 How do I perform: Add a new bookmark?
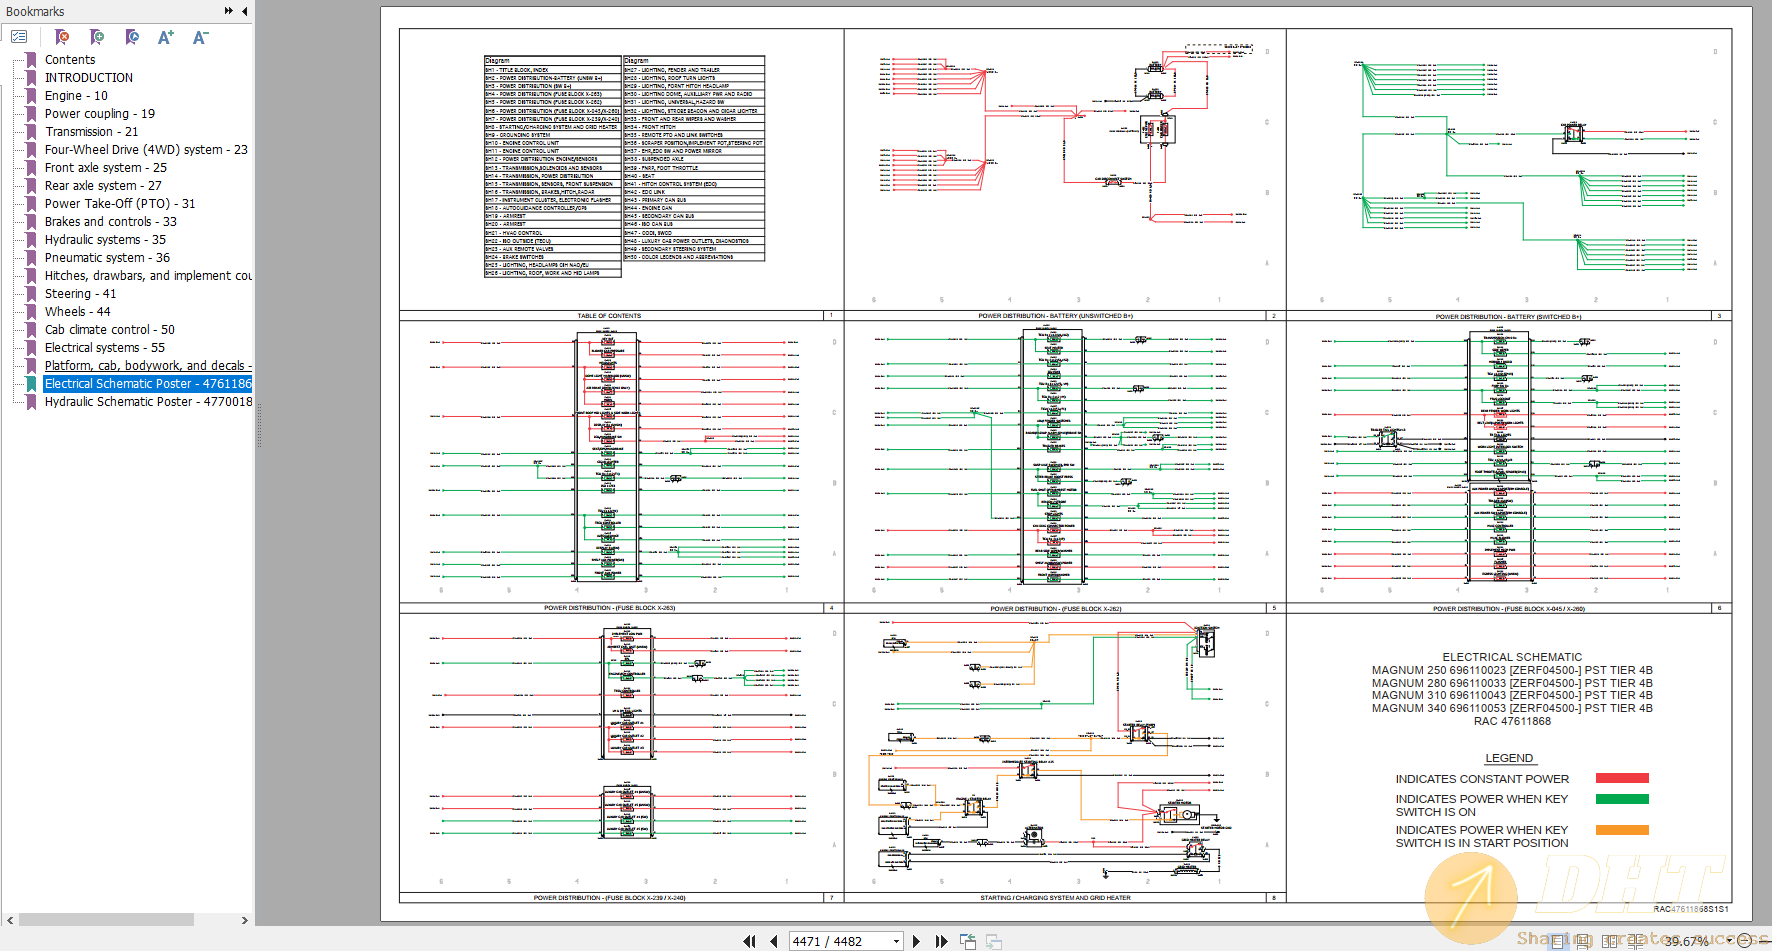(97, 37)
